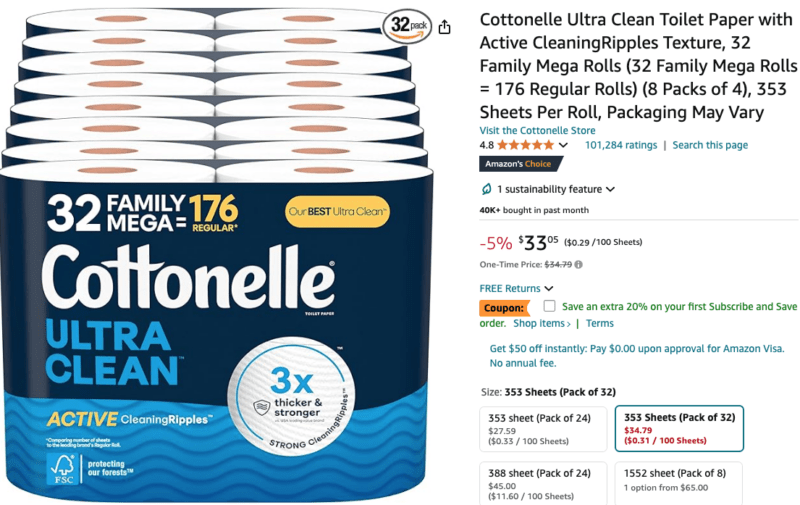Screen dimensions: 800x505
Task: Click the info icon beside One-Time Price
Action: click(579, 264)
